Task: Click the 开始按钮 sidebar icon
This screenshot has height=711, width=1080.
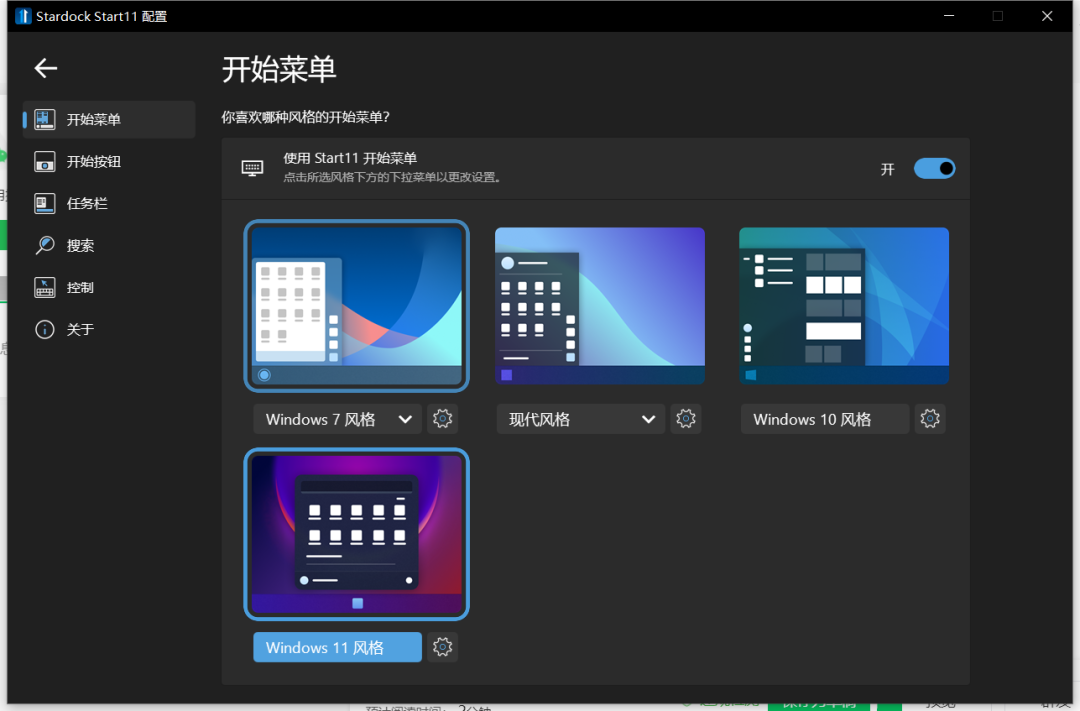Action: click(x=45, y=162)
